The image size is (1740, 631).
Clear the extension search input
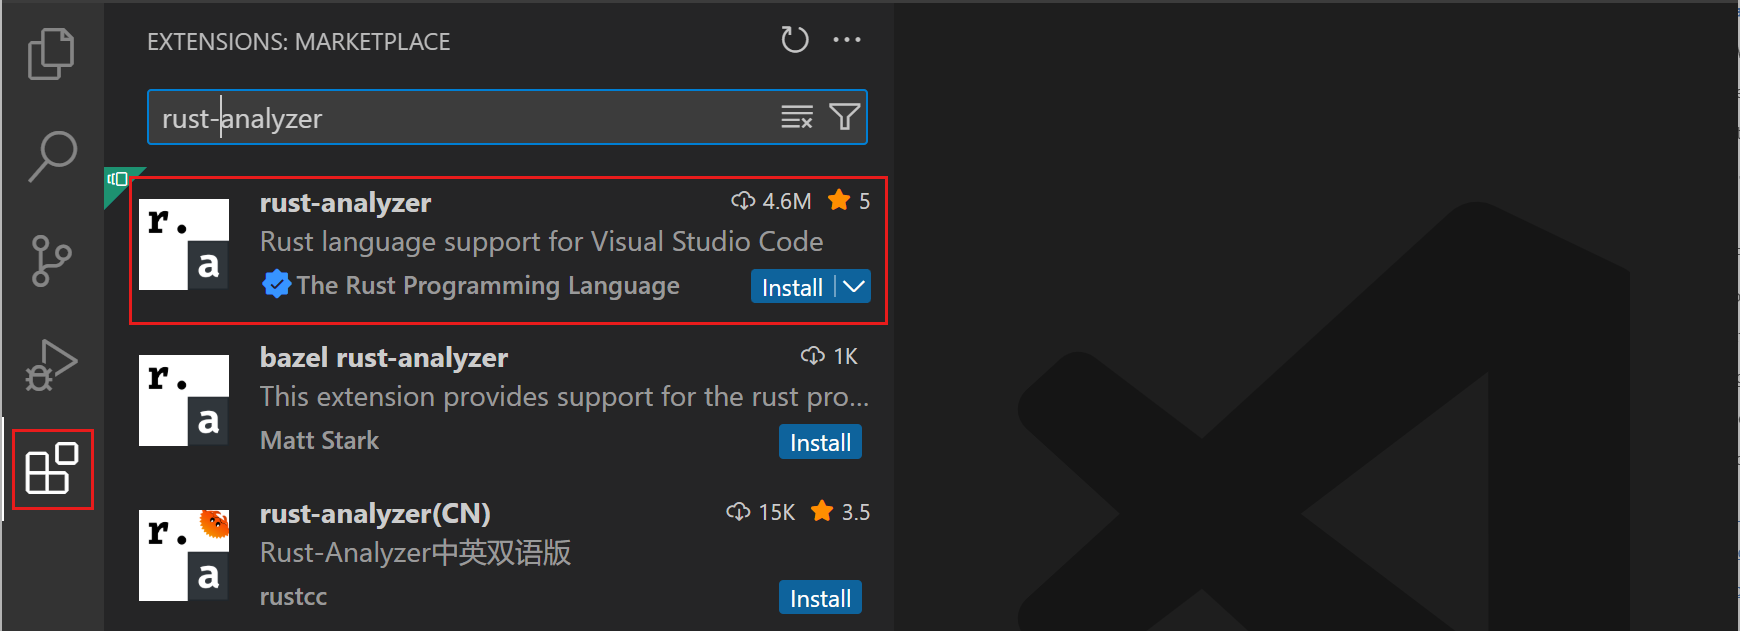pos(796,117)
